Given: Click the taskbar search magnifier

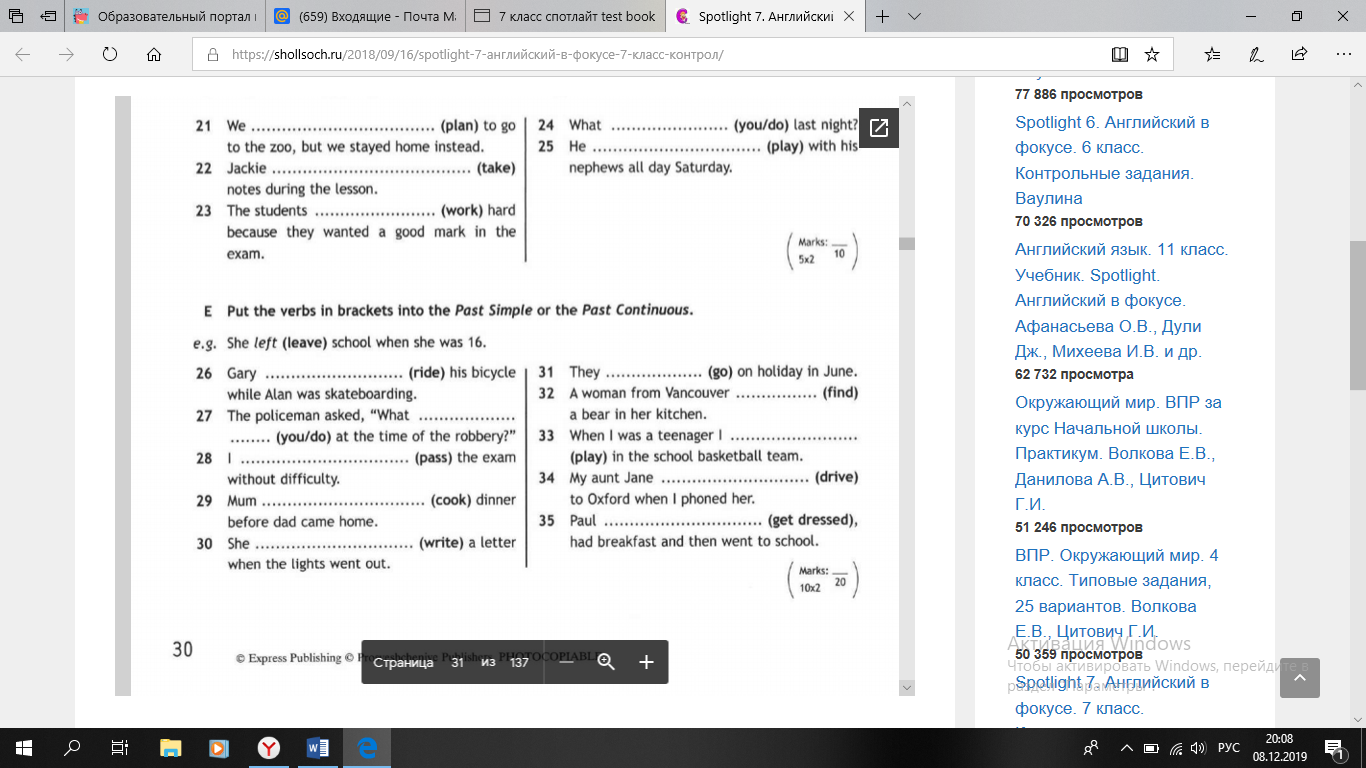Looking at the screenshot, I should (x=72, y=747).
